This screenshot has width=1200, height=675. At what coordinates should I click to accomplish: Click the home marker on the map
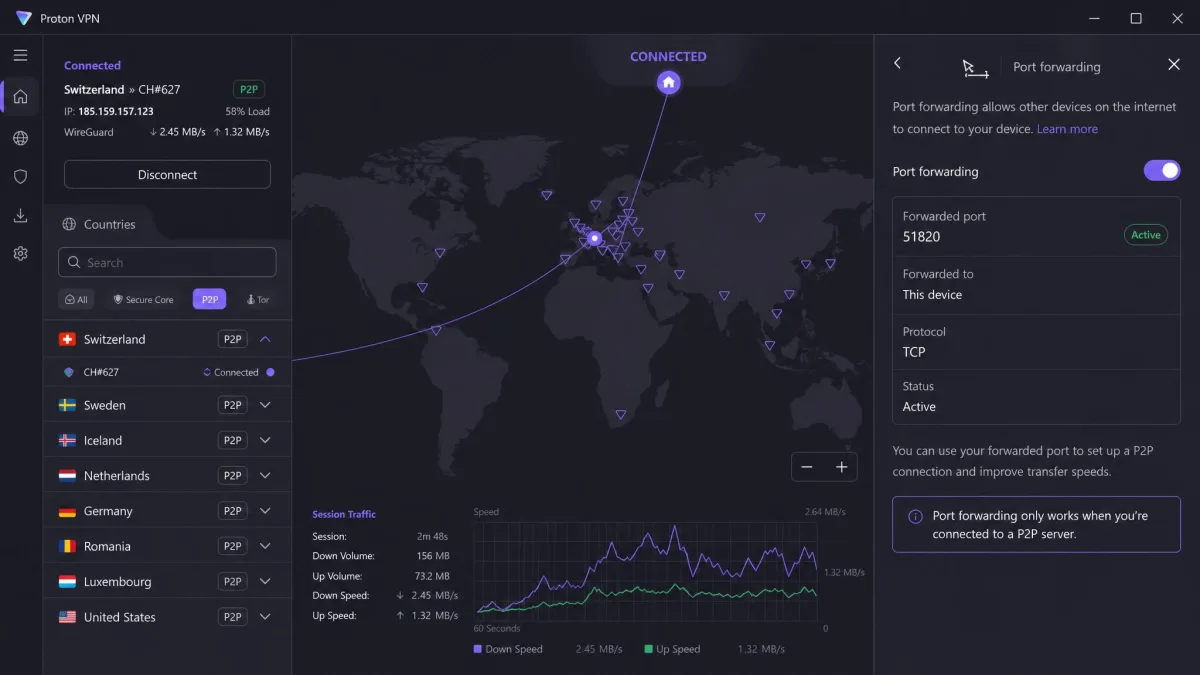(x=668, y=82)
